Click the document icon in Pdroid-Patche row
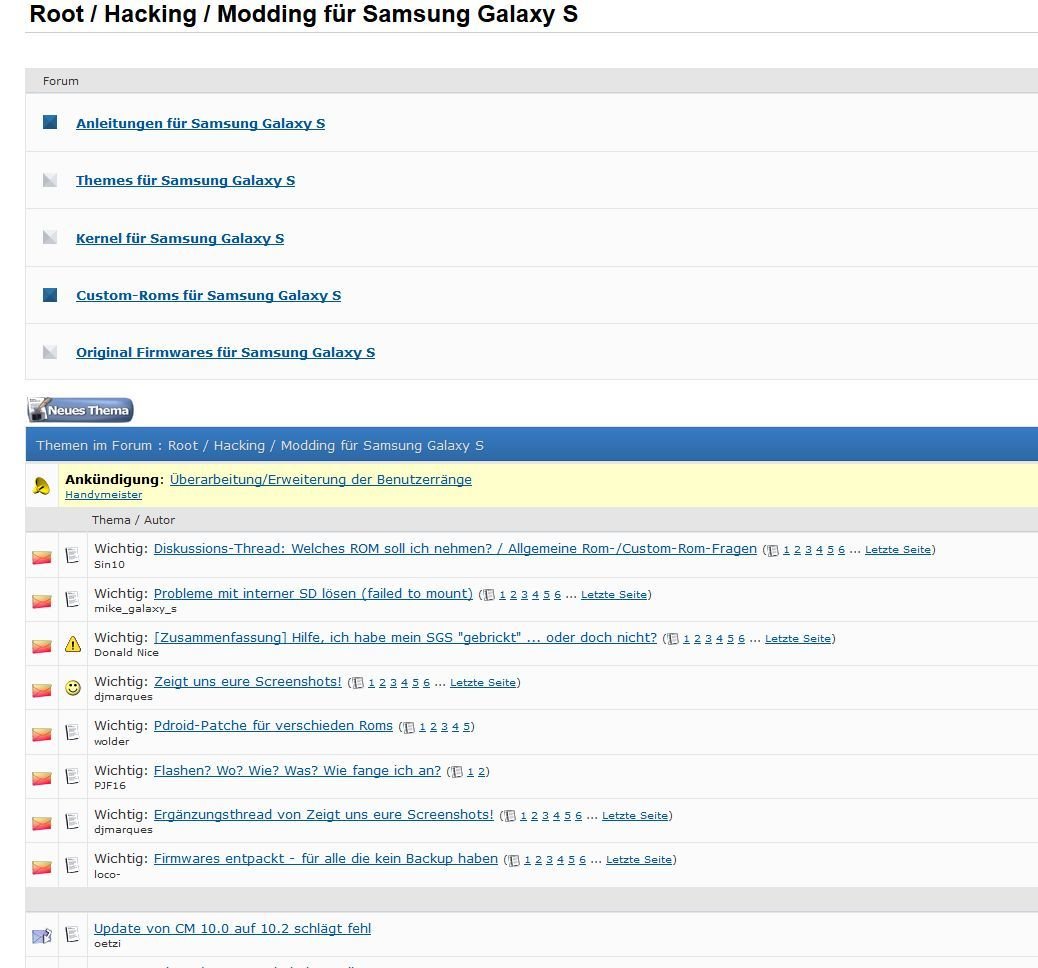Screen dimensions: 1038x968 pos(73,732)
